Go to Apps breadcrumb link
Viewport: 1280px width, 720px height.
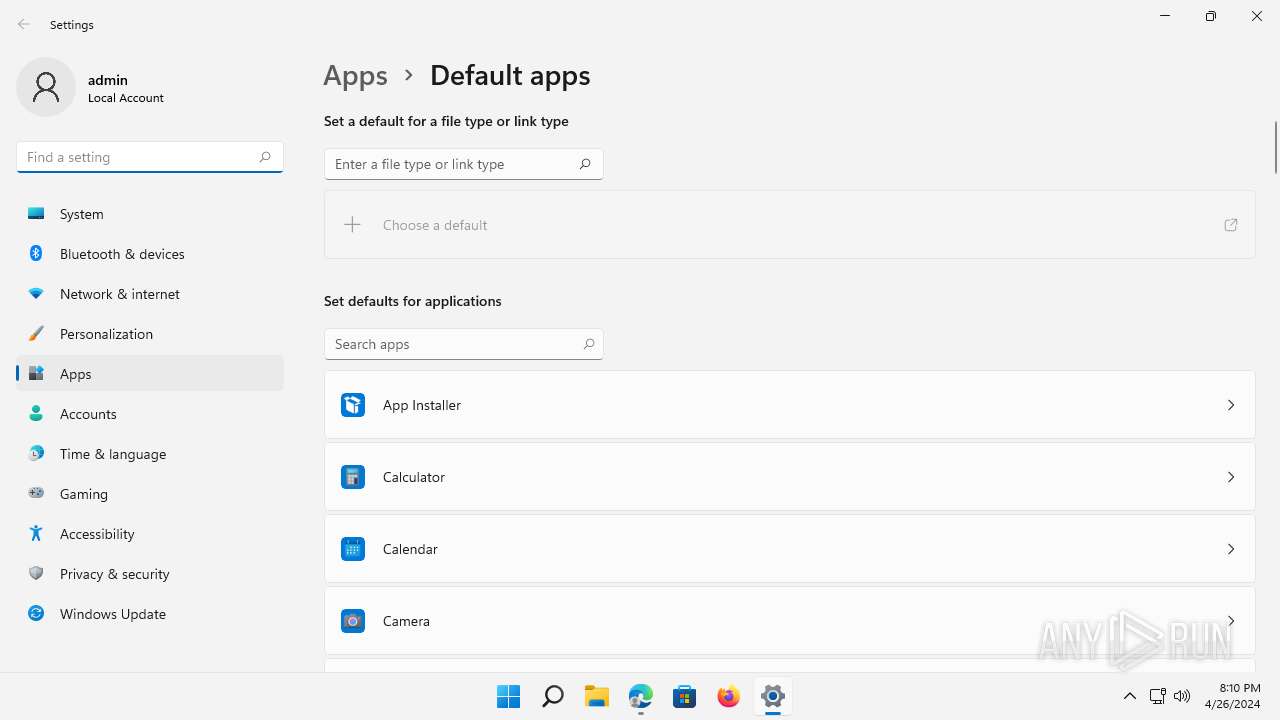[x=355, y=75]
